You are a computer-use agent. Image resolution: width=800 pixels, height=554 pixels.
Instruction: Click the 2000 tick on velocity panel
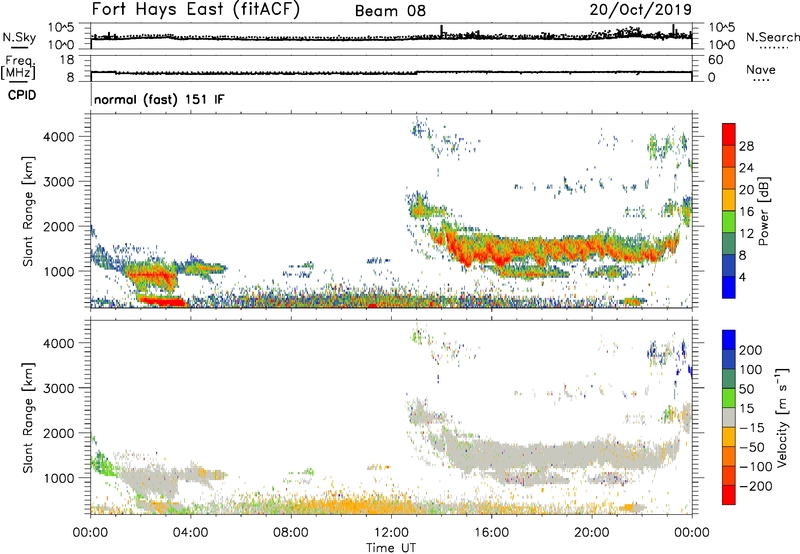tap(58, 433)
